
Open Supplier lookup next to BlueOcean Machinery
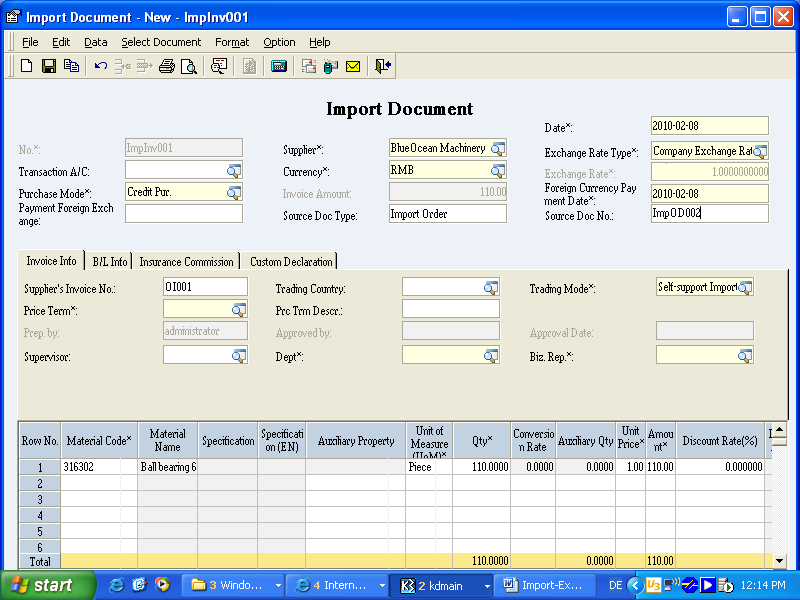(x=497, y=148)
